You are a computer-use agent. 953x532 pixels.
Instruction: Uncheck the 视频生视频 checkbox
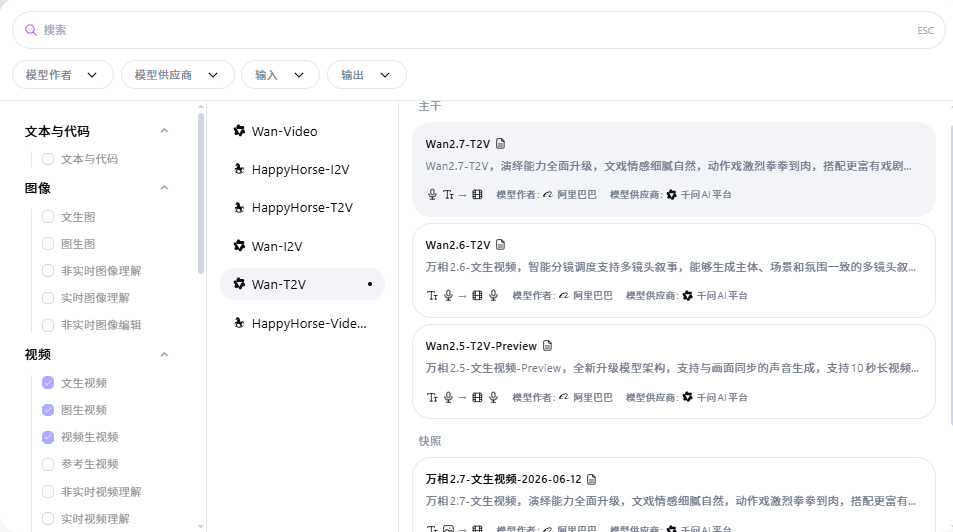[48, 437]
